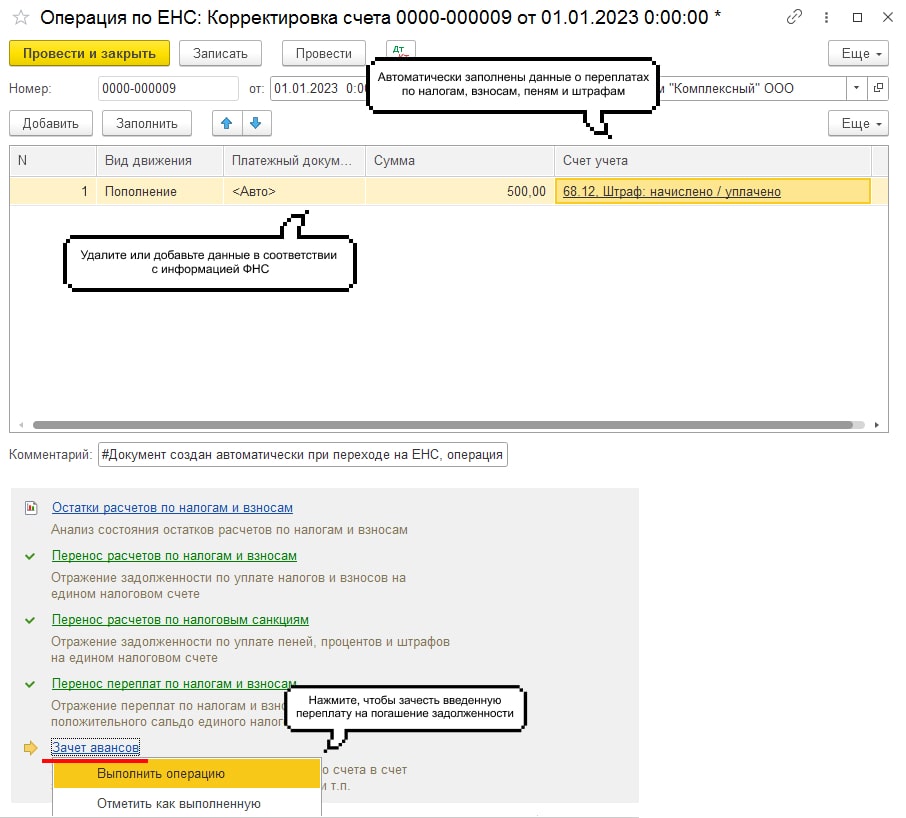Click the report icon beside Остатки расчетов

pyautogui.click(x=31, y=508)
